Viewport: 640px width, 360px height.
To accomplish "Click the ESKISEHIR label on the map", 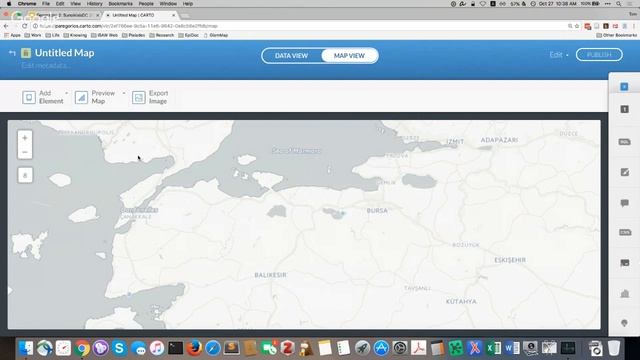I will (x=510, y=260).
